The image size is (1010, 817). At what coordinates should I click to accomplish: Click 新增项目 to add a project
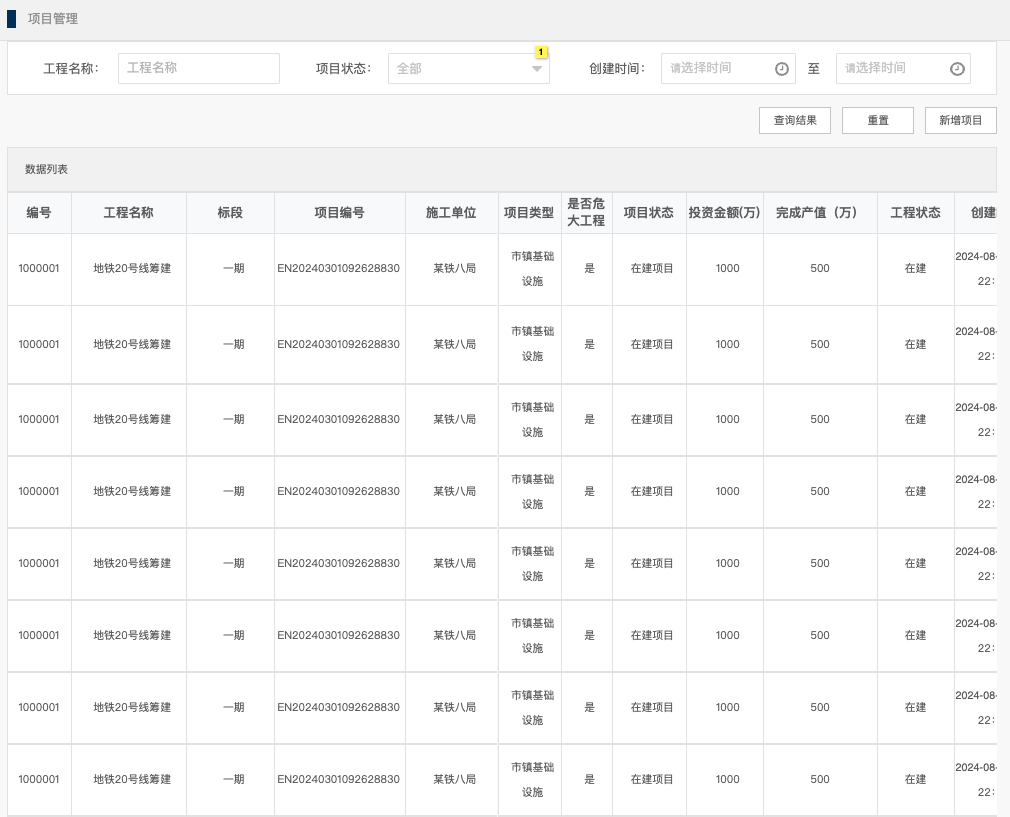click(961, 120)
